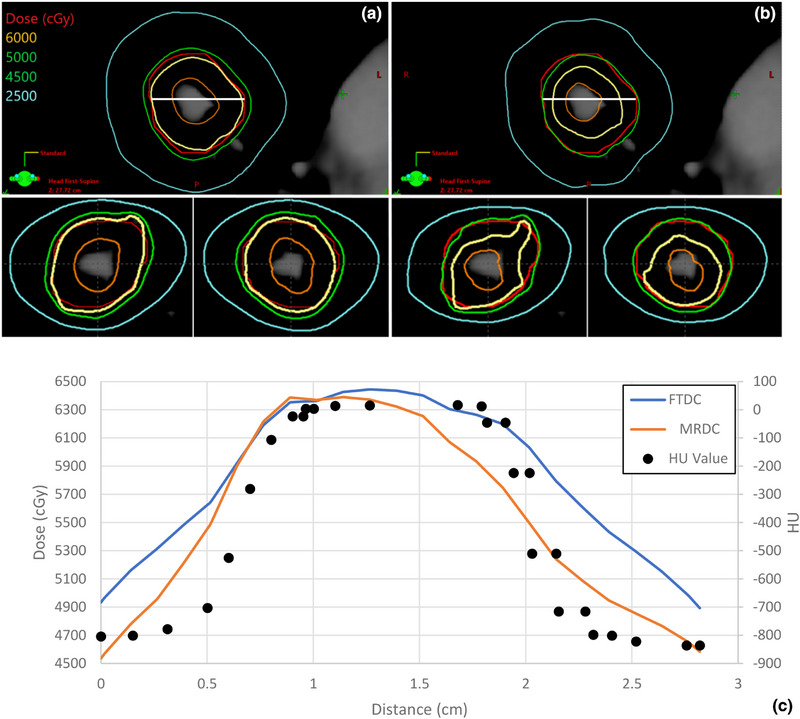
Task: Select the green crosshair marker in panel (a)
Action: 343,94
